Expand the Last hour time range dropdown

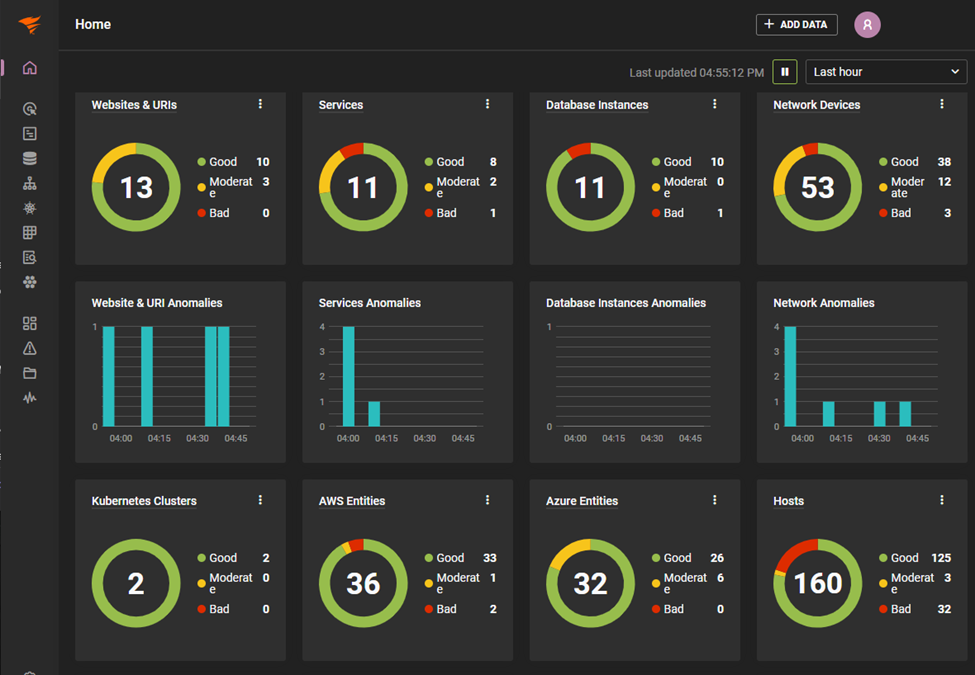pos(886,72)
